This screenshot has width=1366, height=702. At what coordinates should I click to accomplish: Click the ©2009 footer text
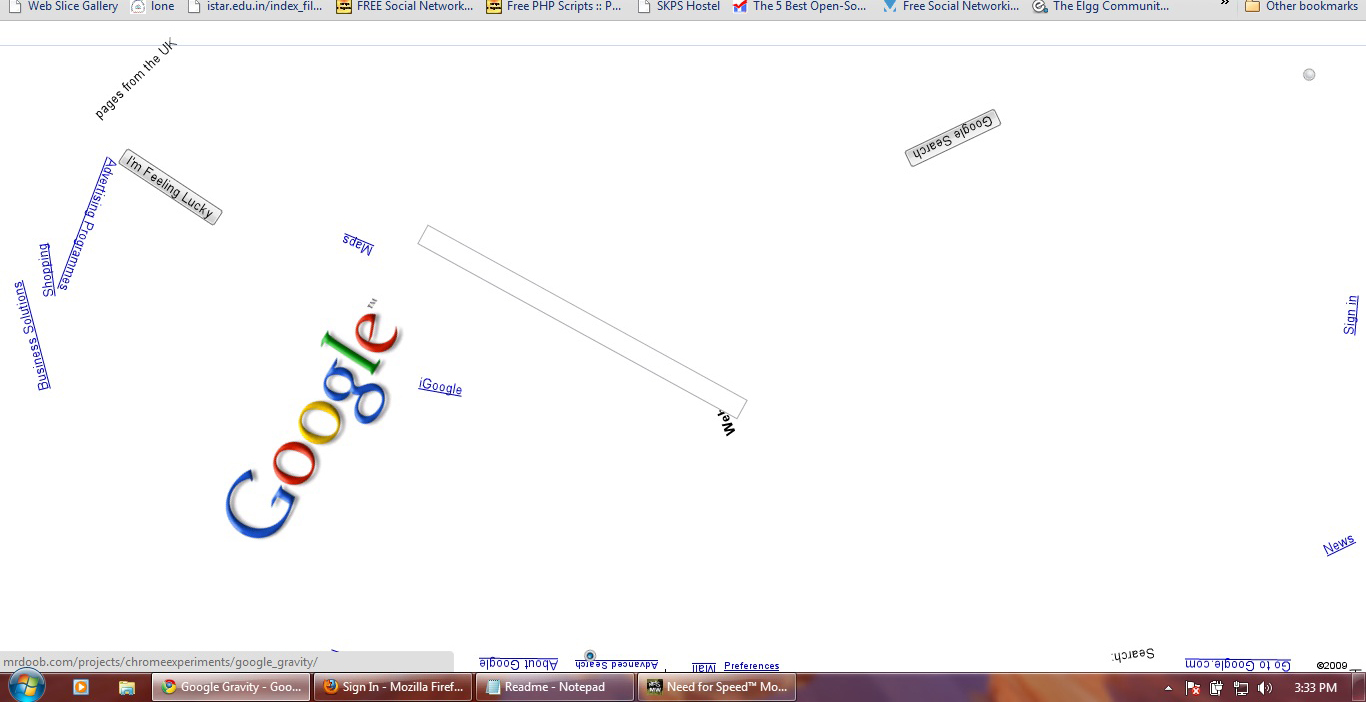1332,666
